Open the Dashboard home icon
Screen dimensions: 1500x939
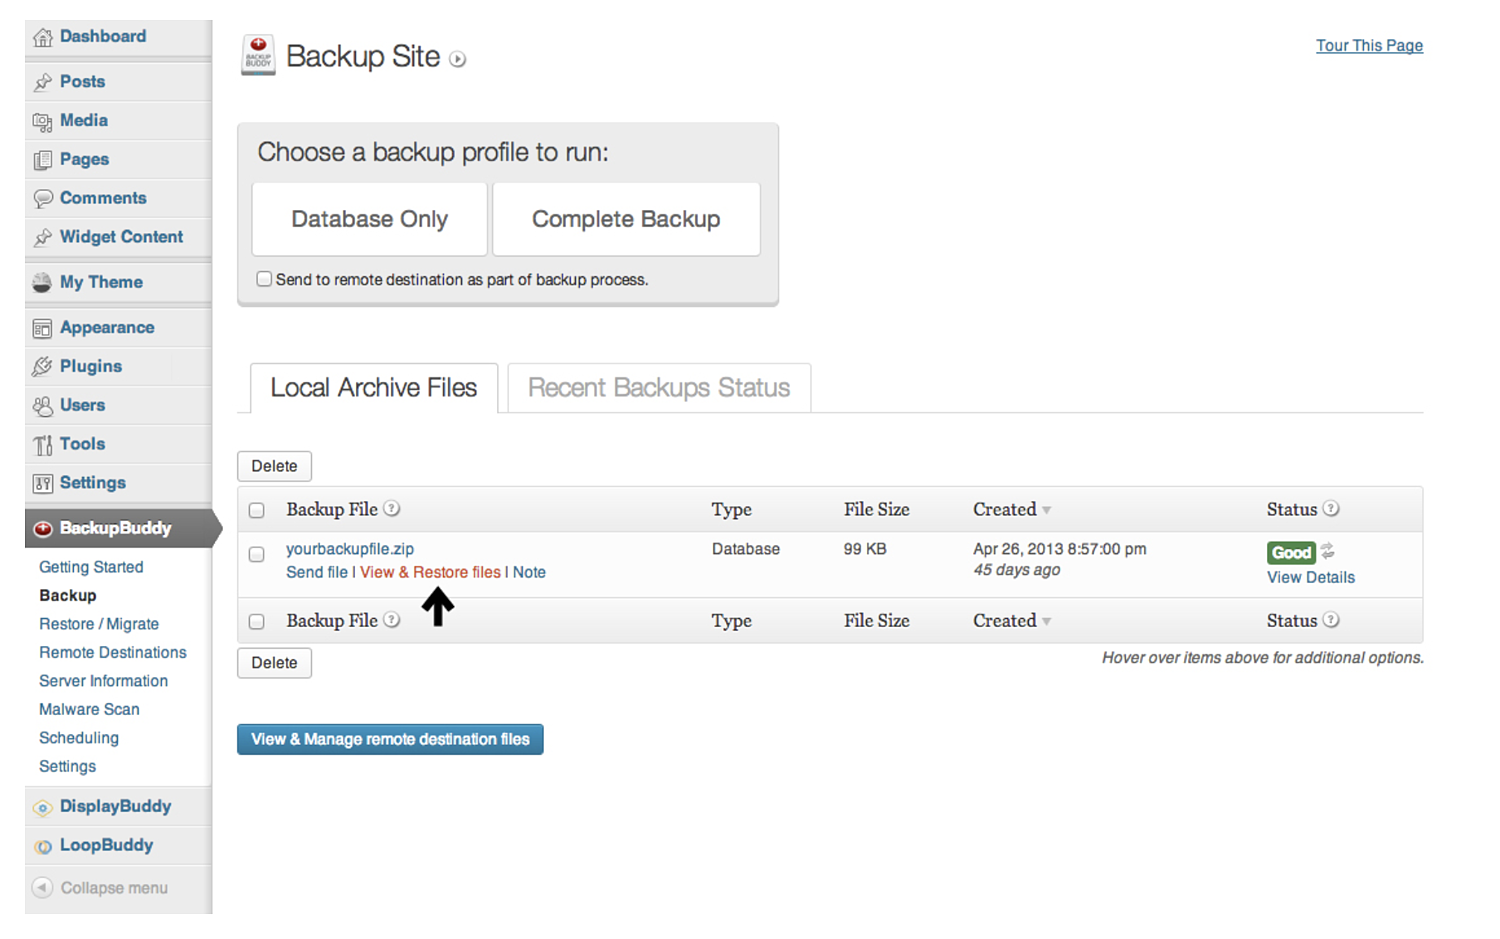(x=44, y=36)
